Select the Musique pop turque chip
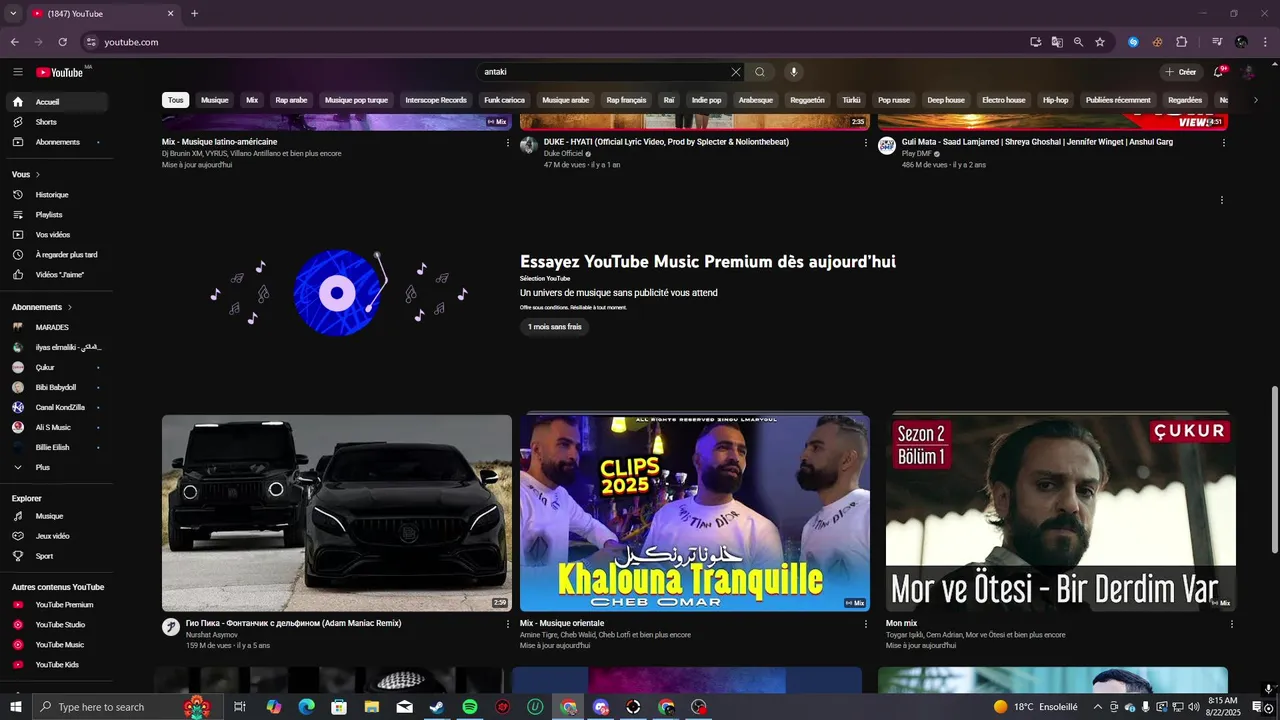 [356, 100]
